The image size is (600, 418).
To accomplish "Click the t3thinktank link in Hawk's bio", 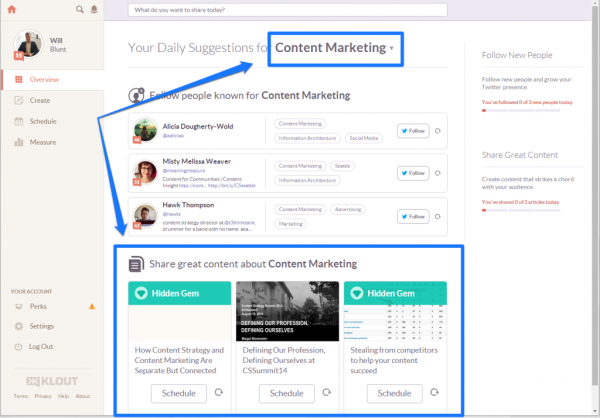I will click(240, 222).
